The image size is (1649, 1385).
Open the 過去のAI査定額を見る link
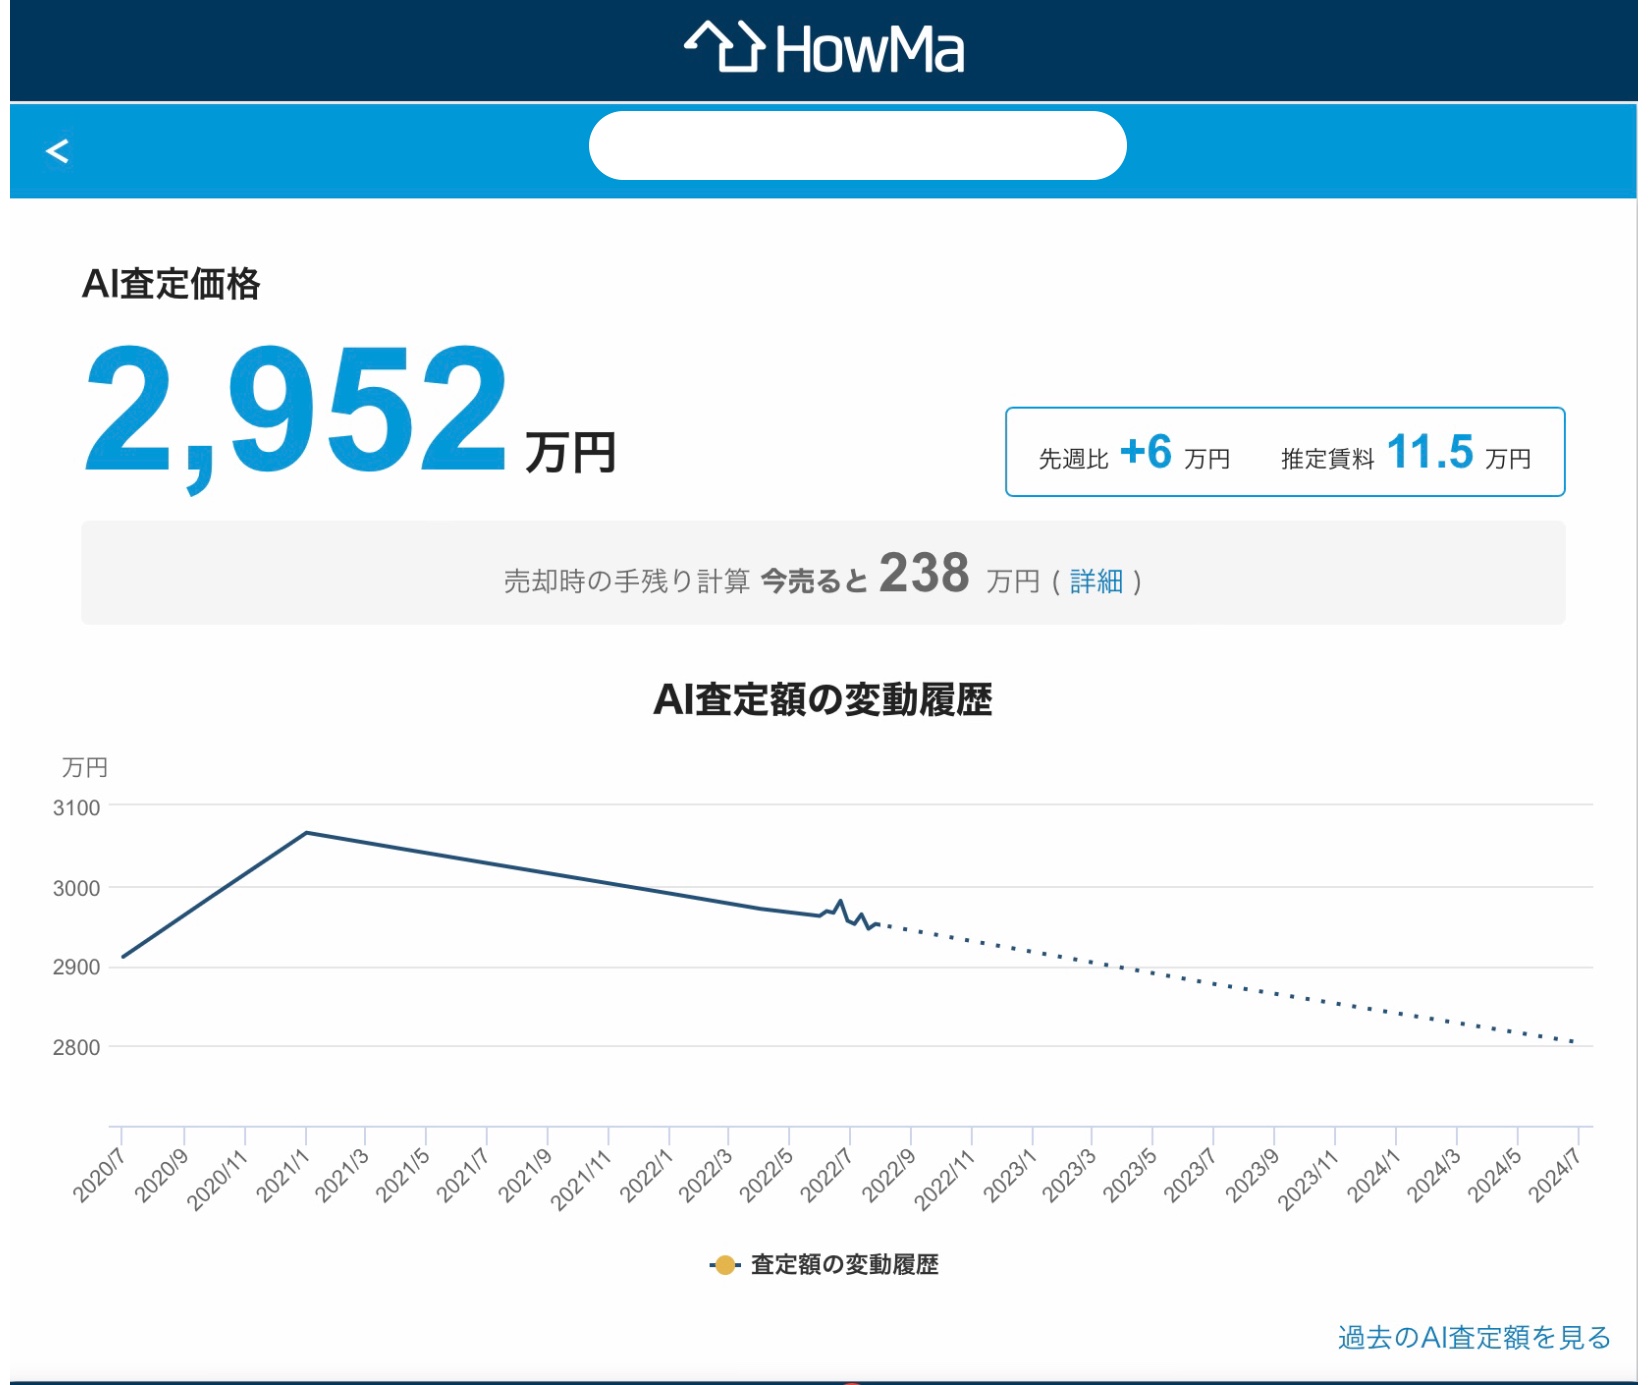point(1474,1337)
